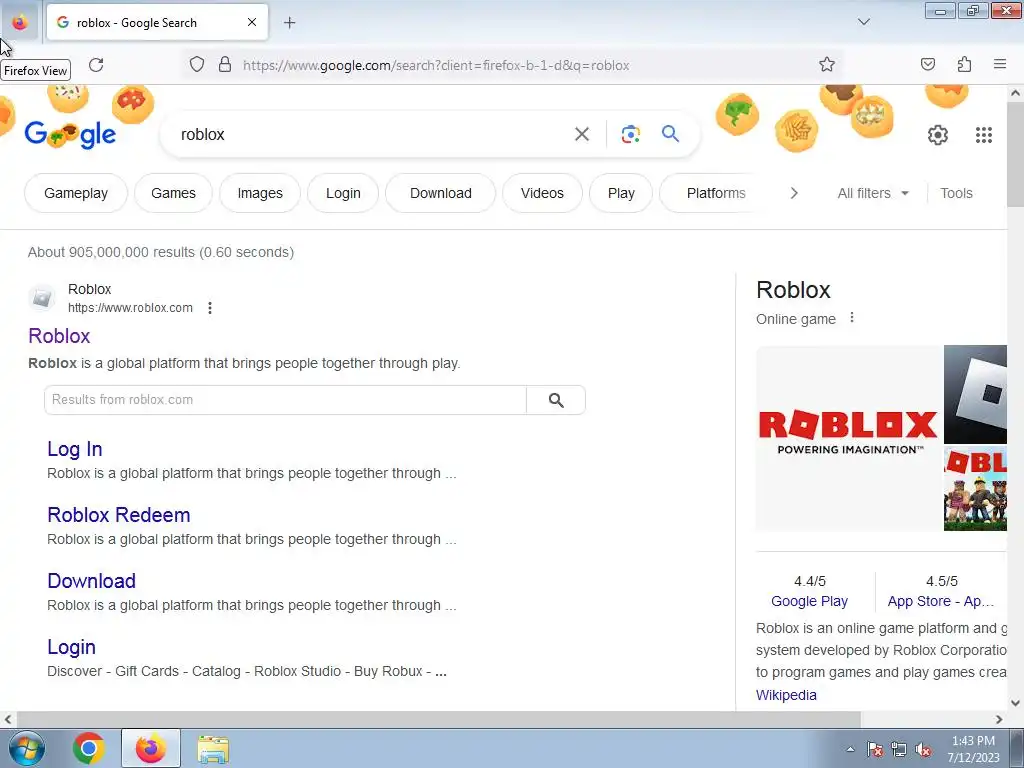Open Firefox application menu
The width and height of the screenshot is (1024, 768).
[x=999, y=64]
